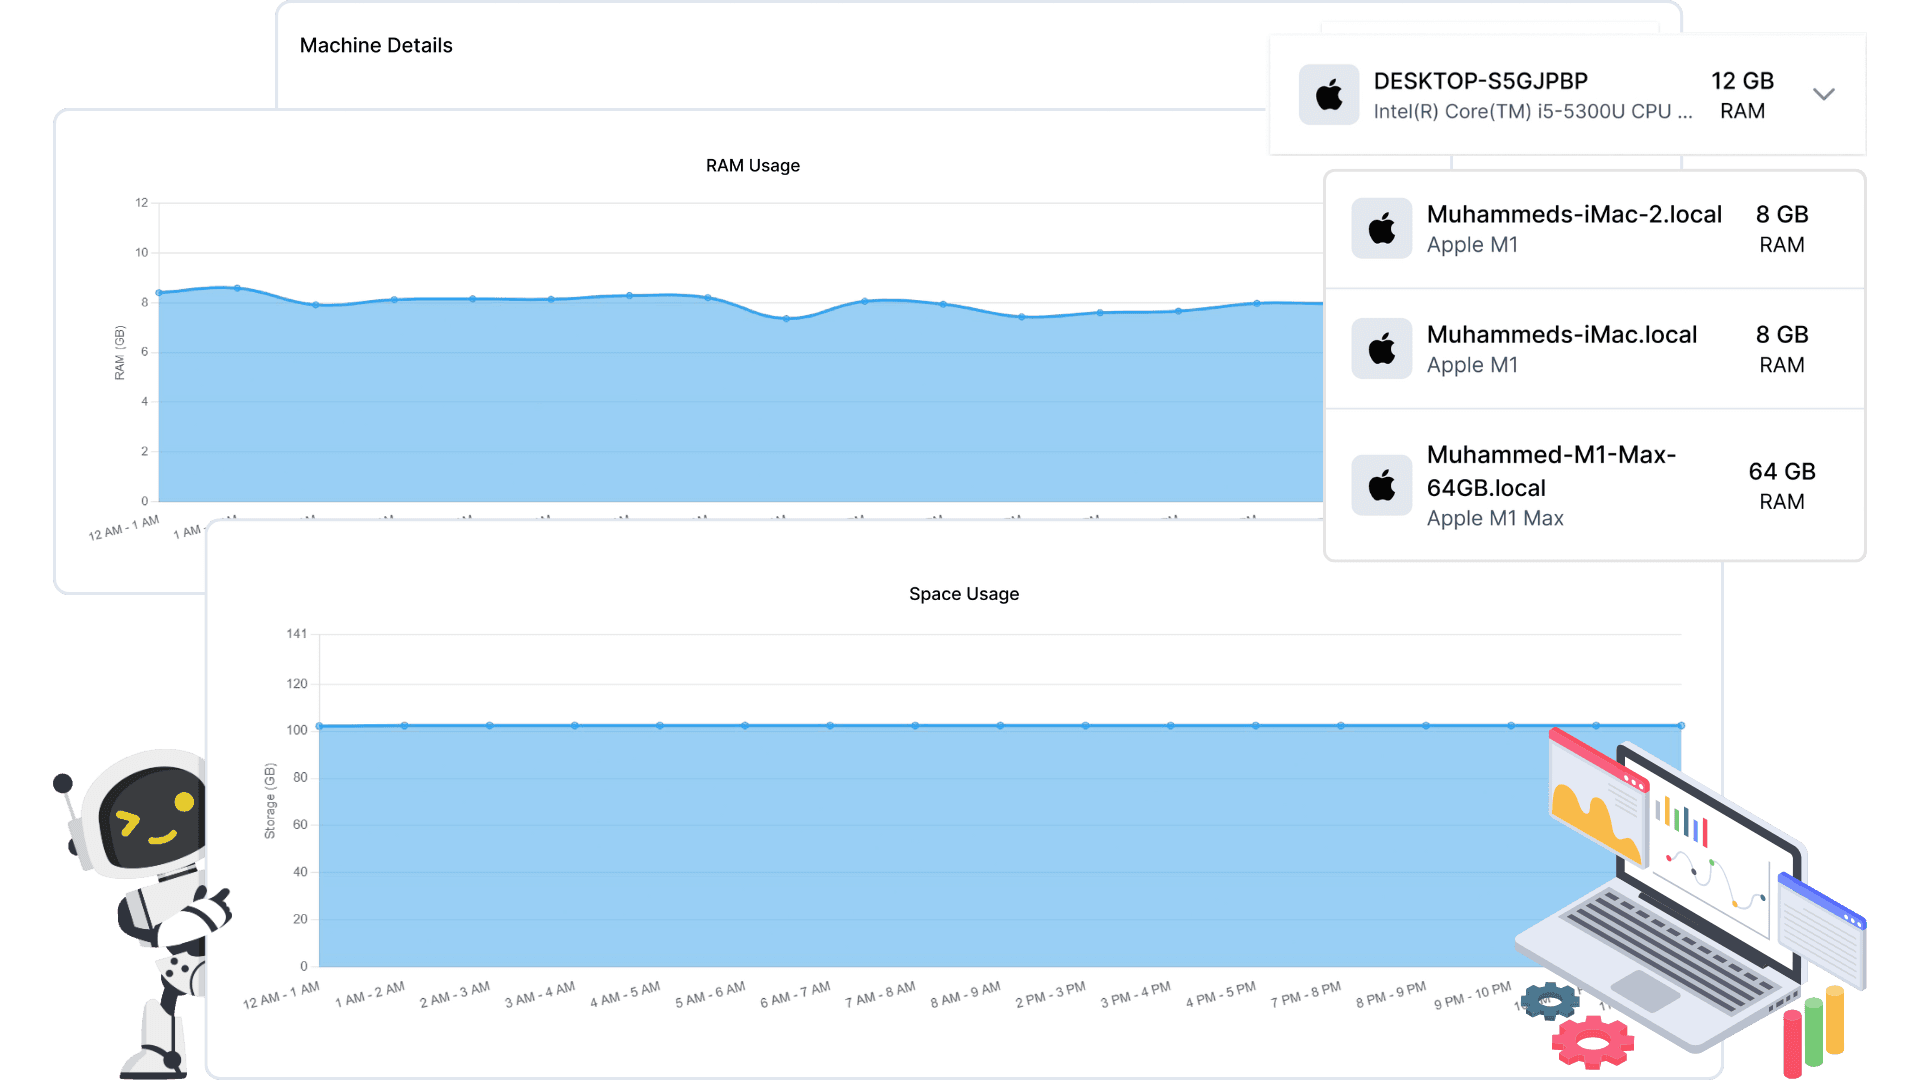Click the Machine Details heading
The width and height of the screenshot is (1920, 1080).
coord(376,45)
